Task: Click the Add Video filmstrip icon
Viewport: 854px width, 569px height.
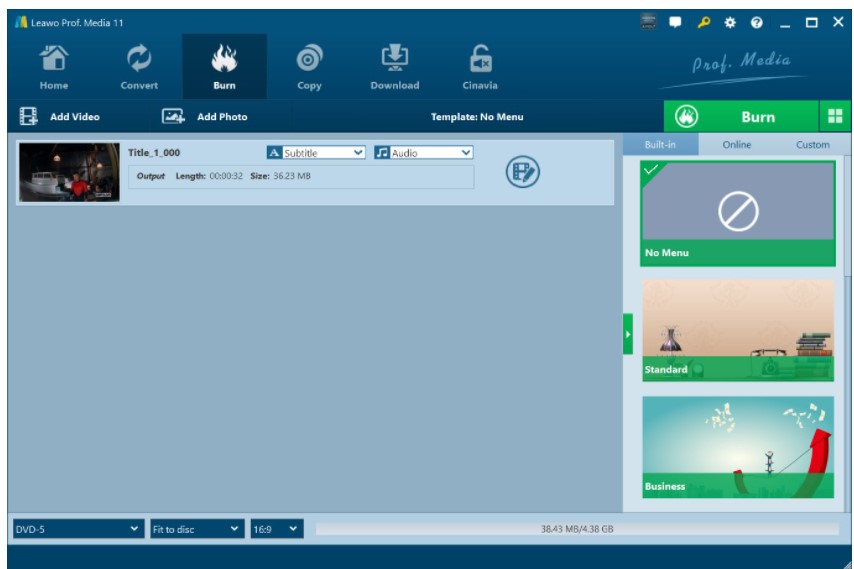Action: pyautogui.click(x=28, y=116)
